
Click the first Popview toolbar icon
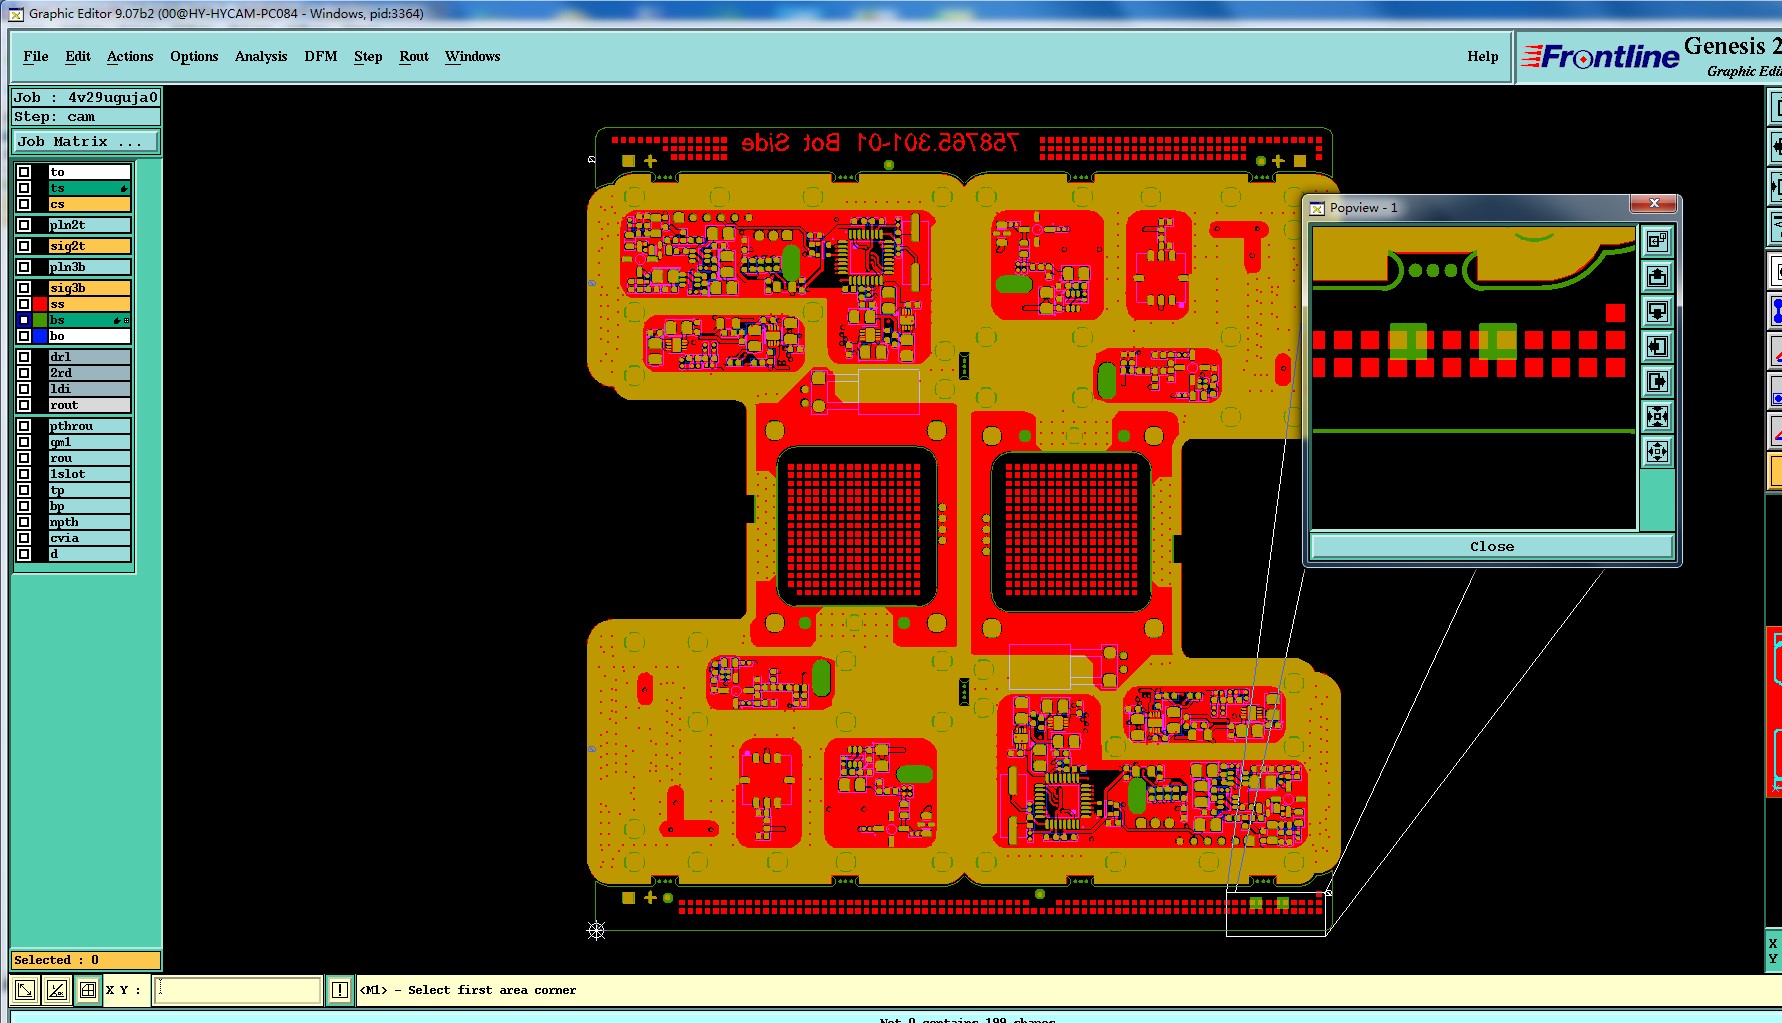1657,241
